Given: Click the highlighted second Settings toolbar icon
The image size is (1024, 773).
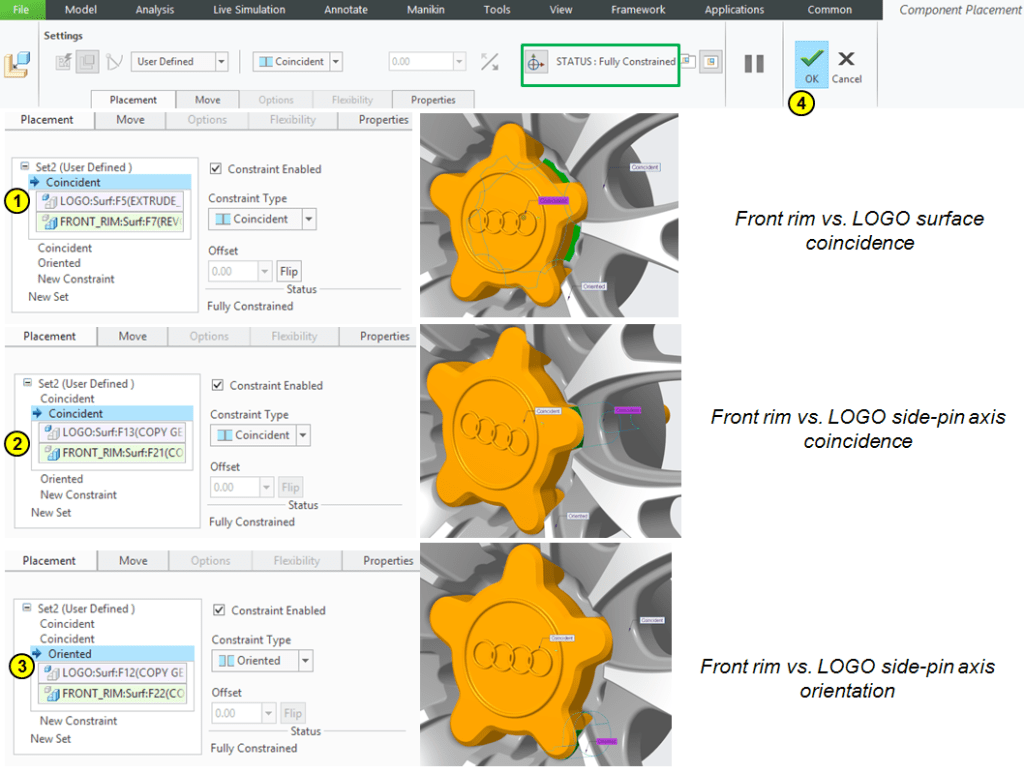Looking at the screenshot, I should pyautogui.click(x=88, y=62).
